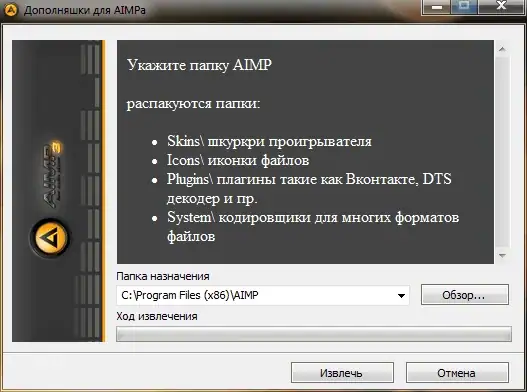Click the vertical AIMP3 logo text in banner
The width and height of the screenshot is (527, 392).
point(52,174)
